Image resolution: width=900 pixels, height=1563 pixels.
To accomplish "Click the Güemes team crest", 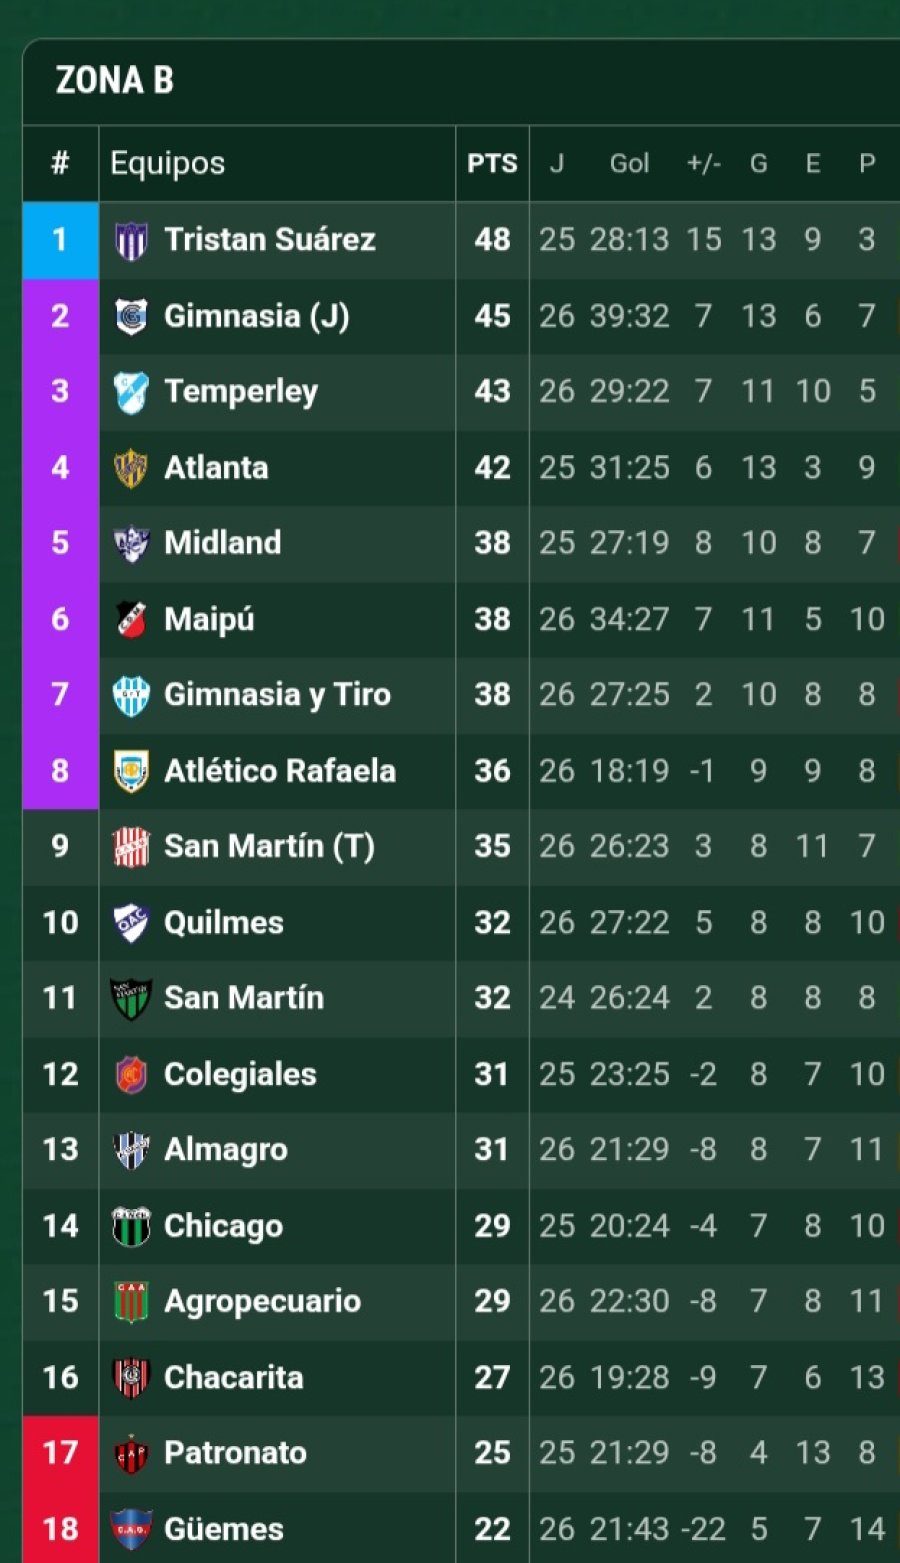I will point(131,1529).
